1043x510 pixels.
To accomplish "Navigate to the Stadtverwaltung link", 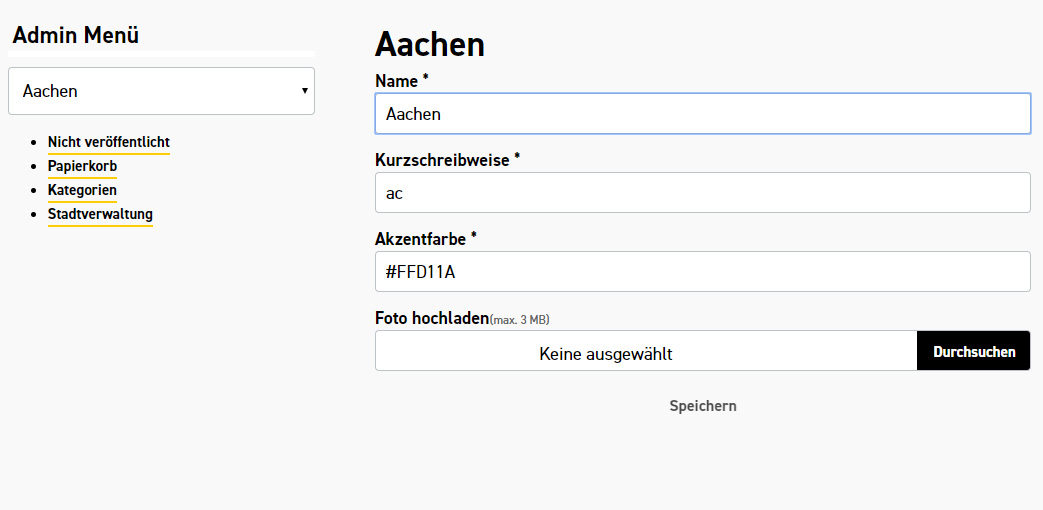I will pyautogui.click(x=100, y=214).
